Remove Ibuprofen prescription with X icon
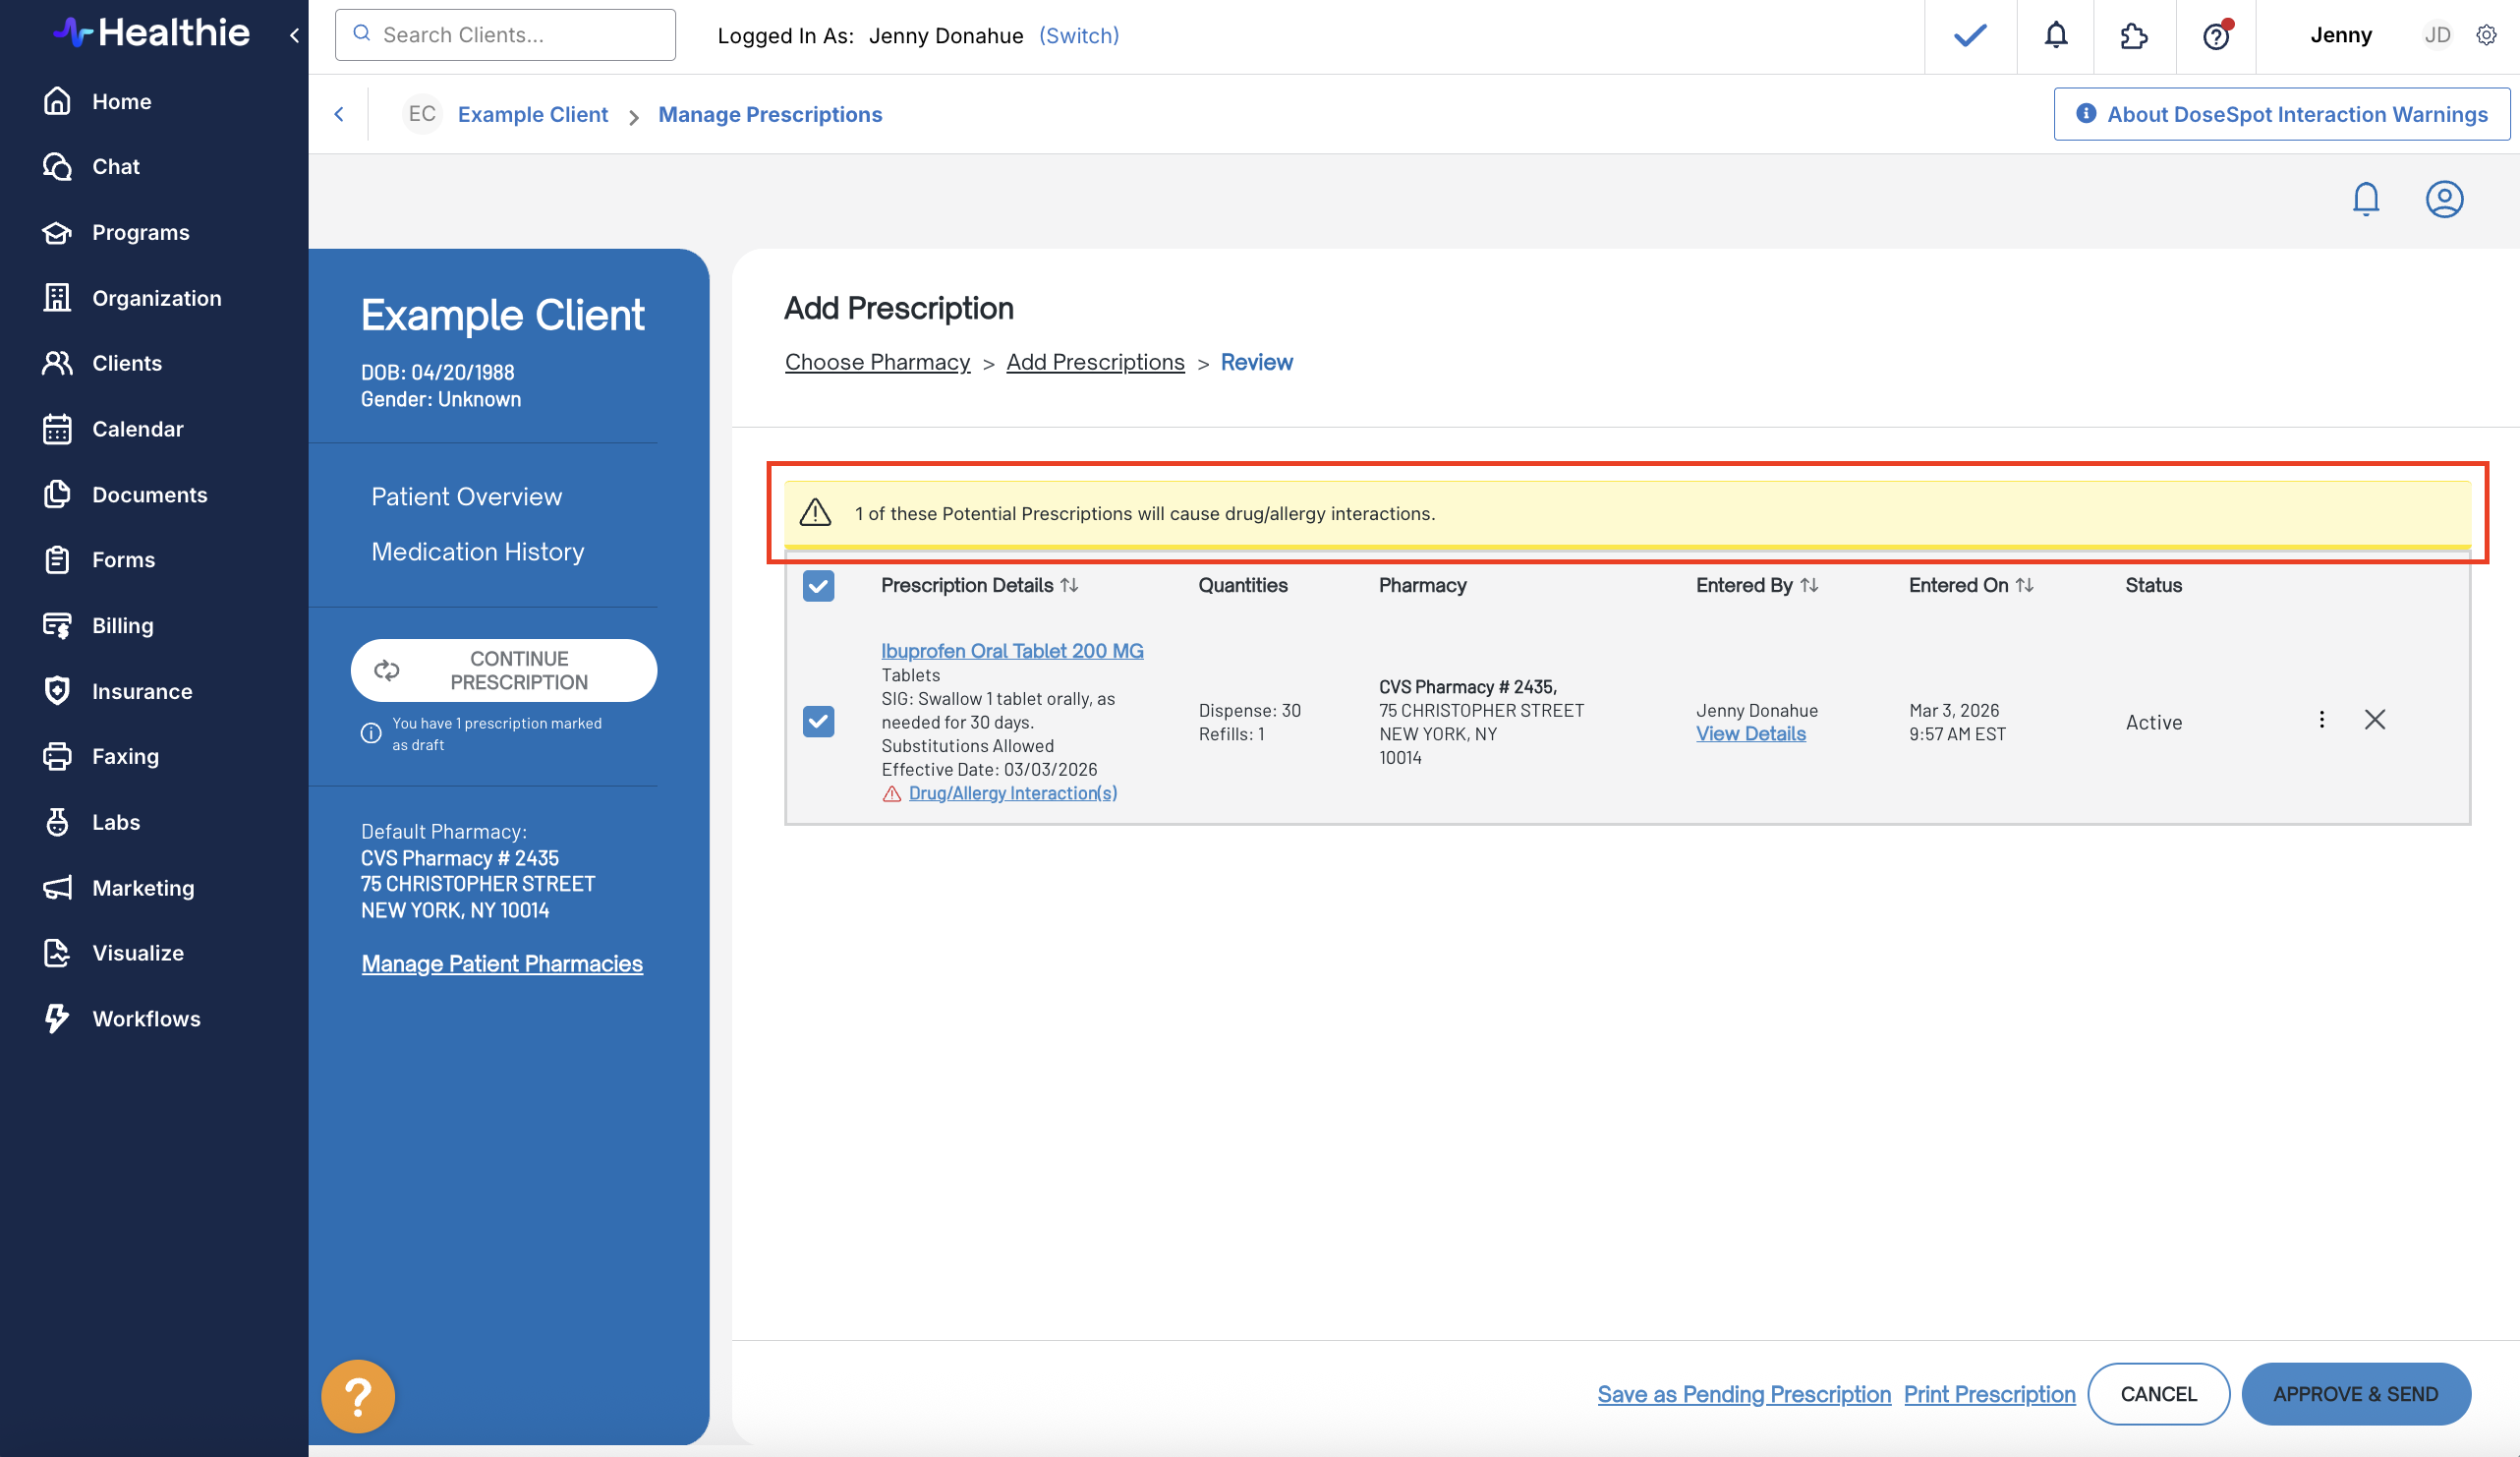Screen dimensions: 2520x1457 click(2374, 720)
